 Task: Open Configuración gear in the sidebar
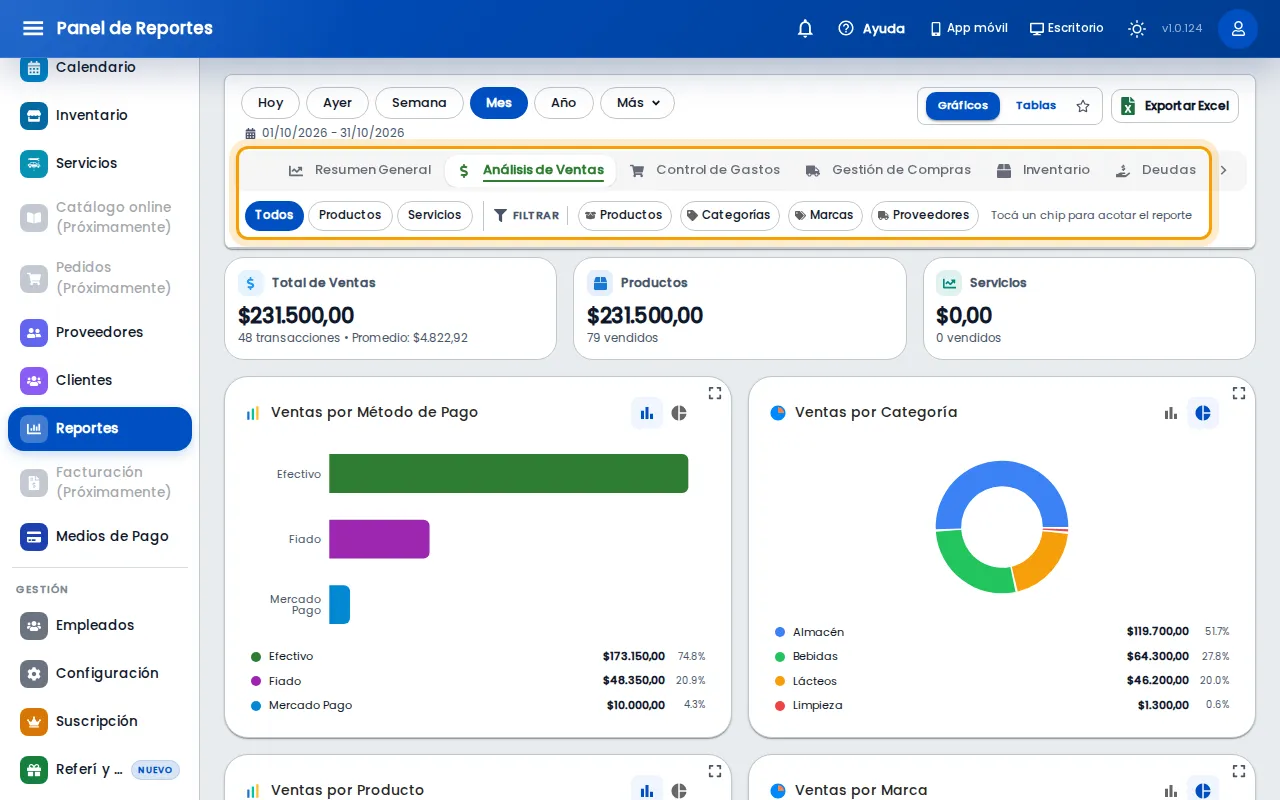tap(100, 673)
